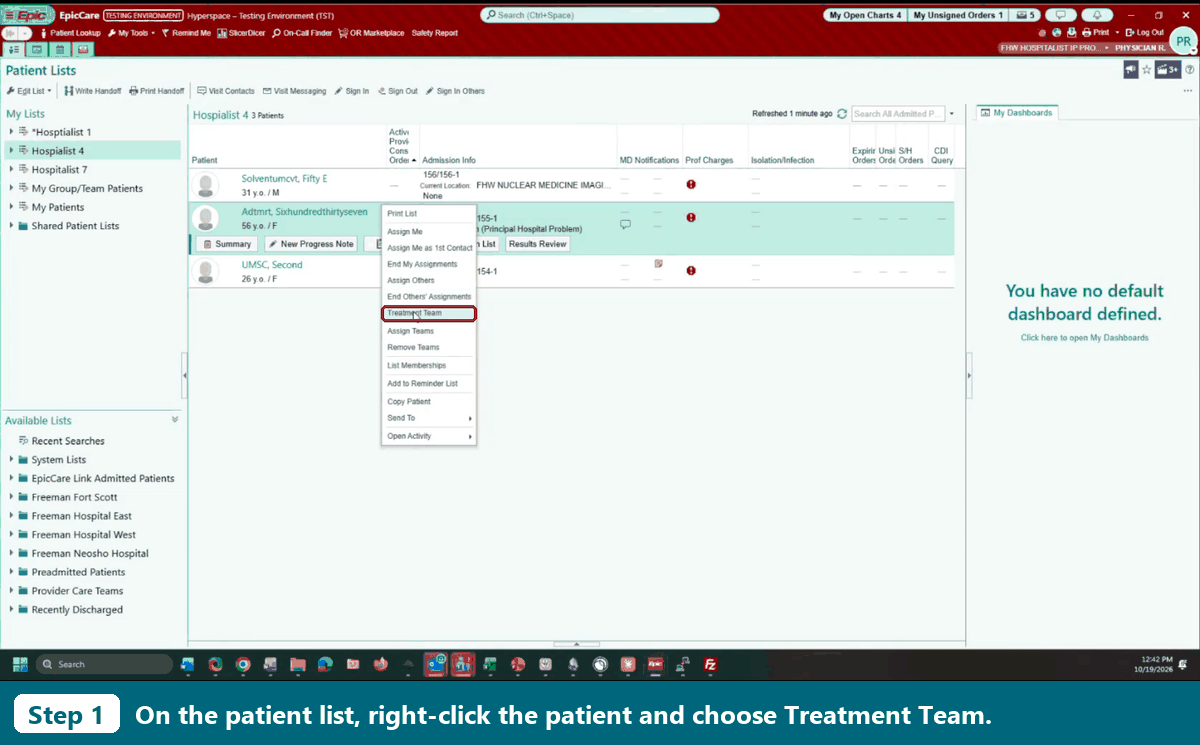This screenshot has width=1200, height=745.
Task: Open FileZilla from the taskbar
Action: coord(711,664)
